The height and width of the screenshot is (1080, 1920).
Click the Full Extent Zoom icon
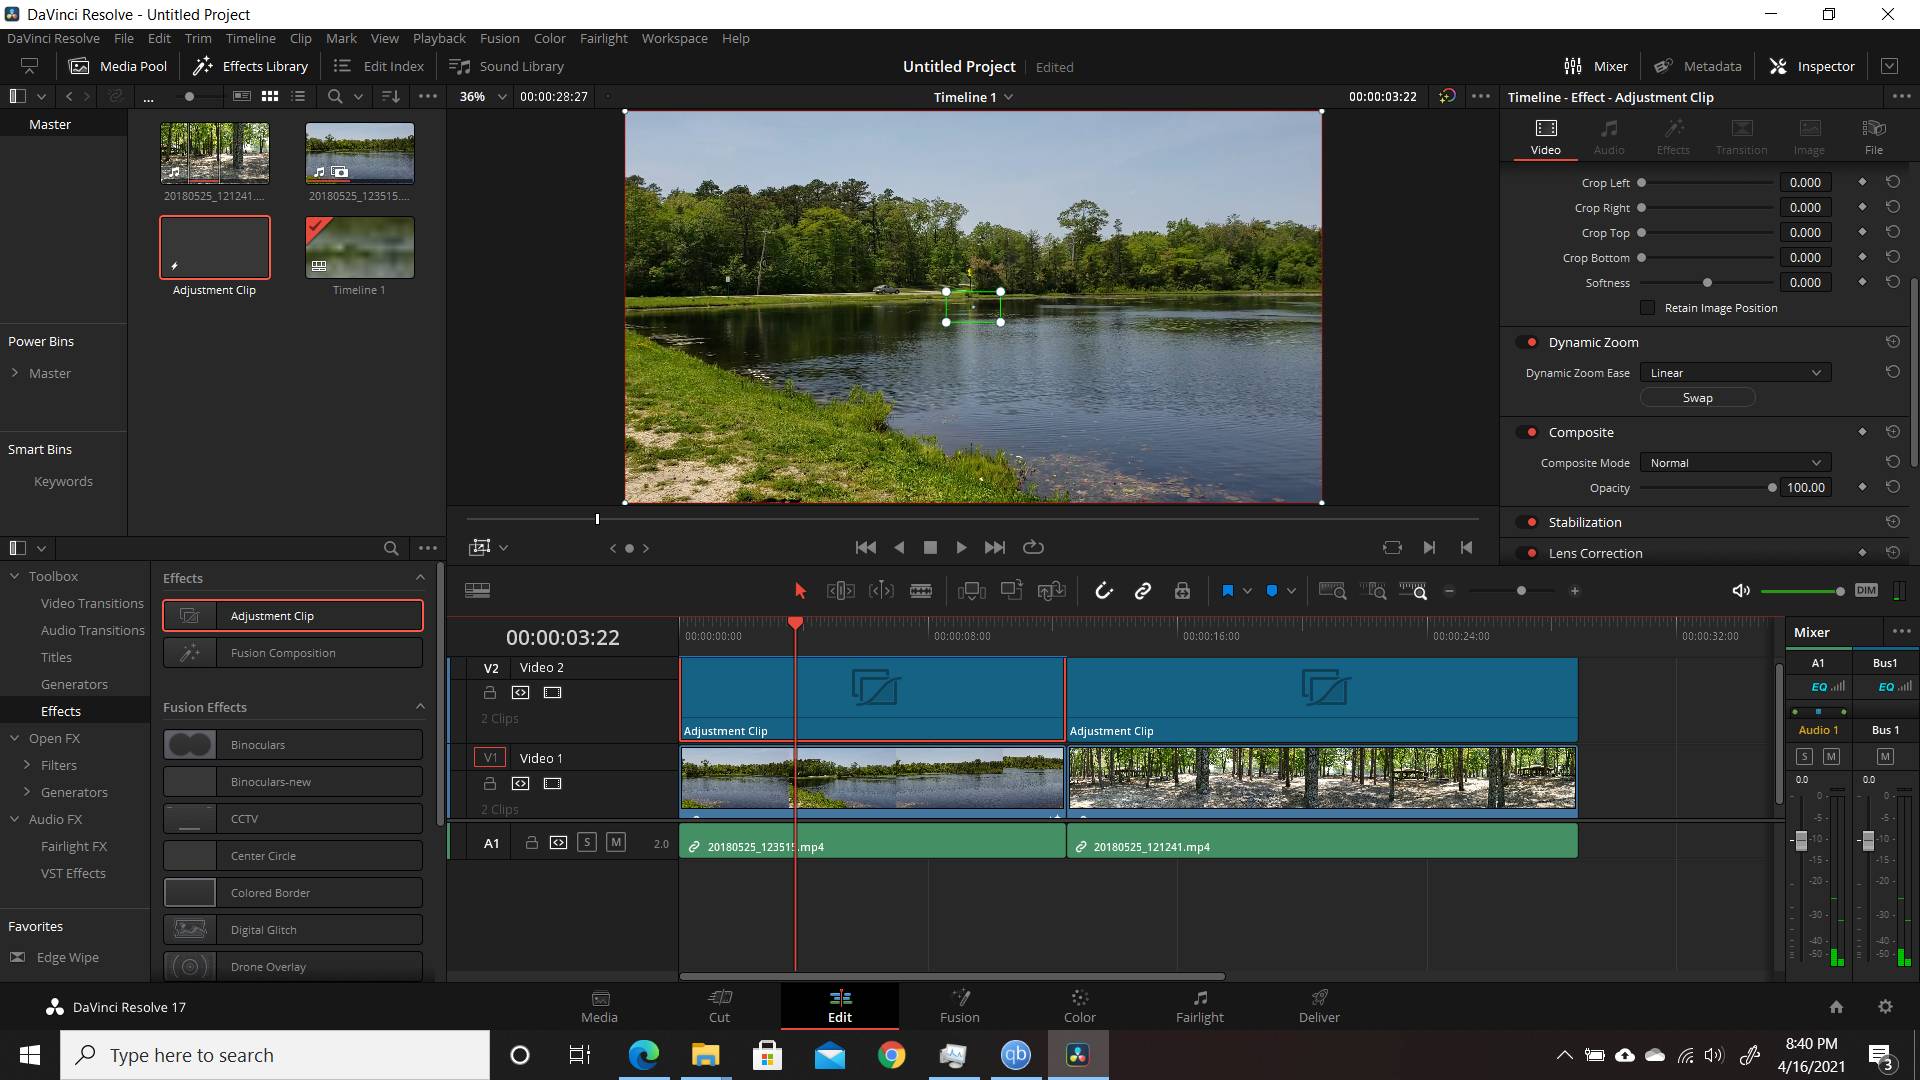click(1332, 591)
